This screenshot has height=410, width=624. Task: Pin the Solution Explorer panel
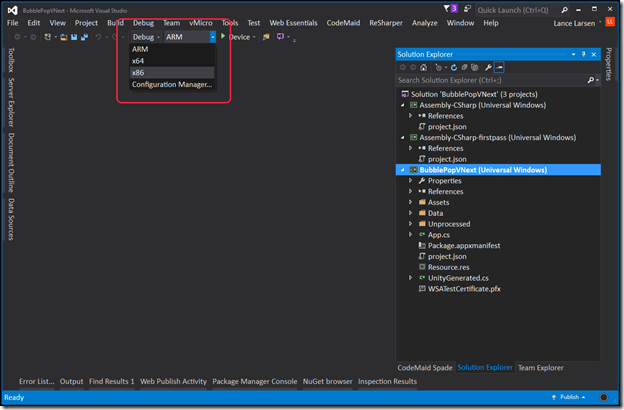coord(584,55)
